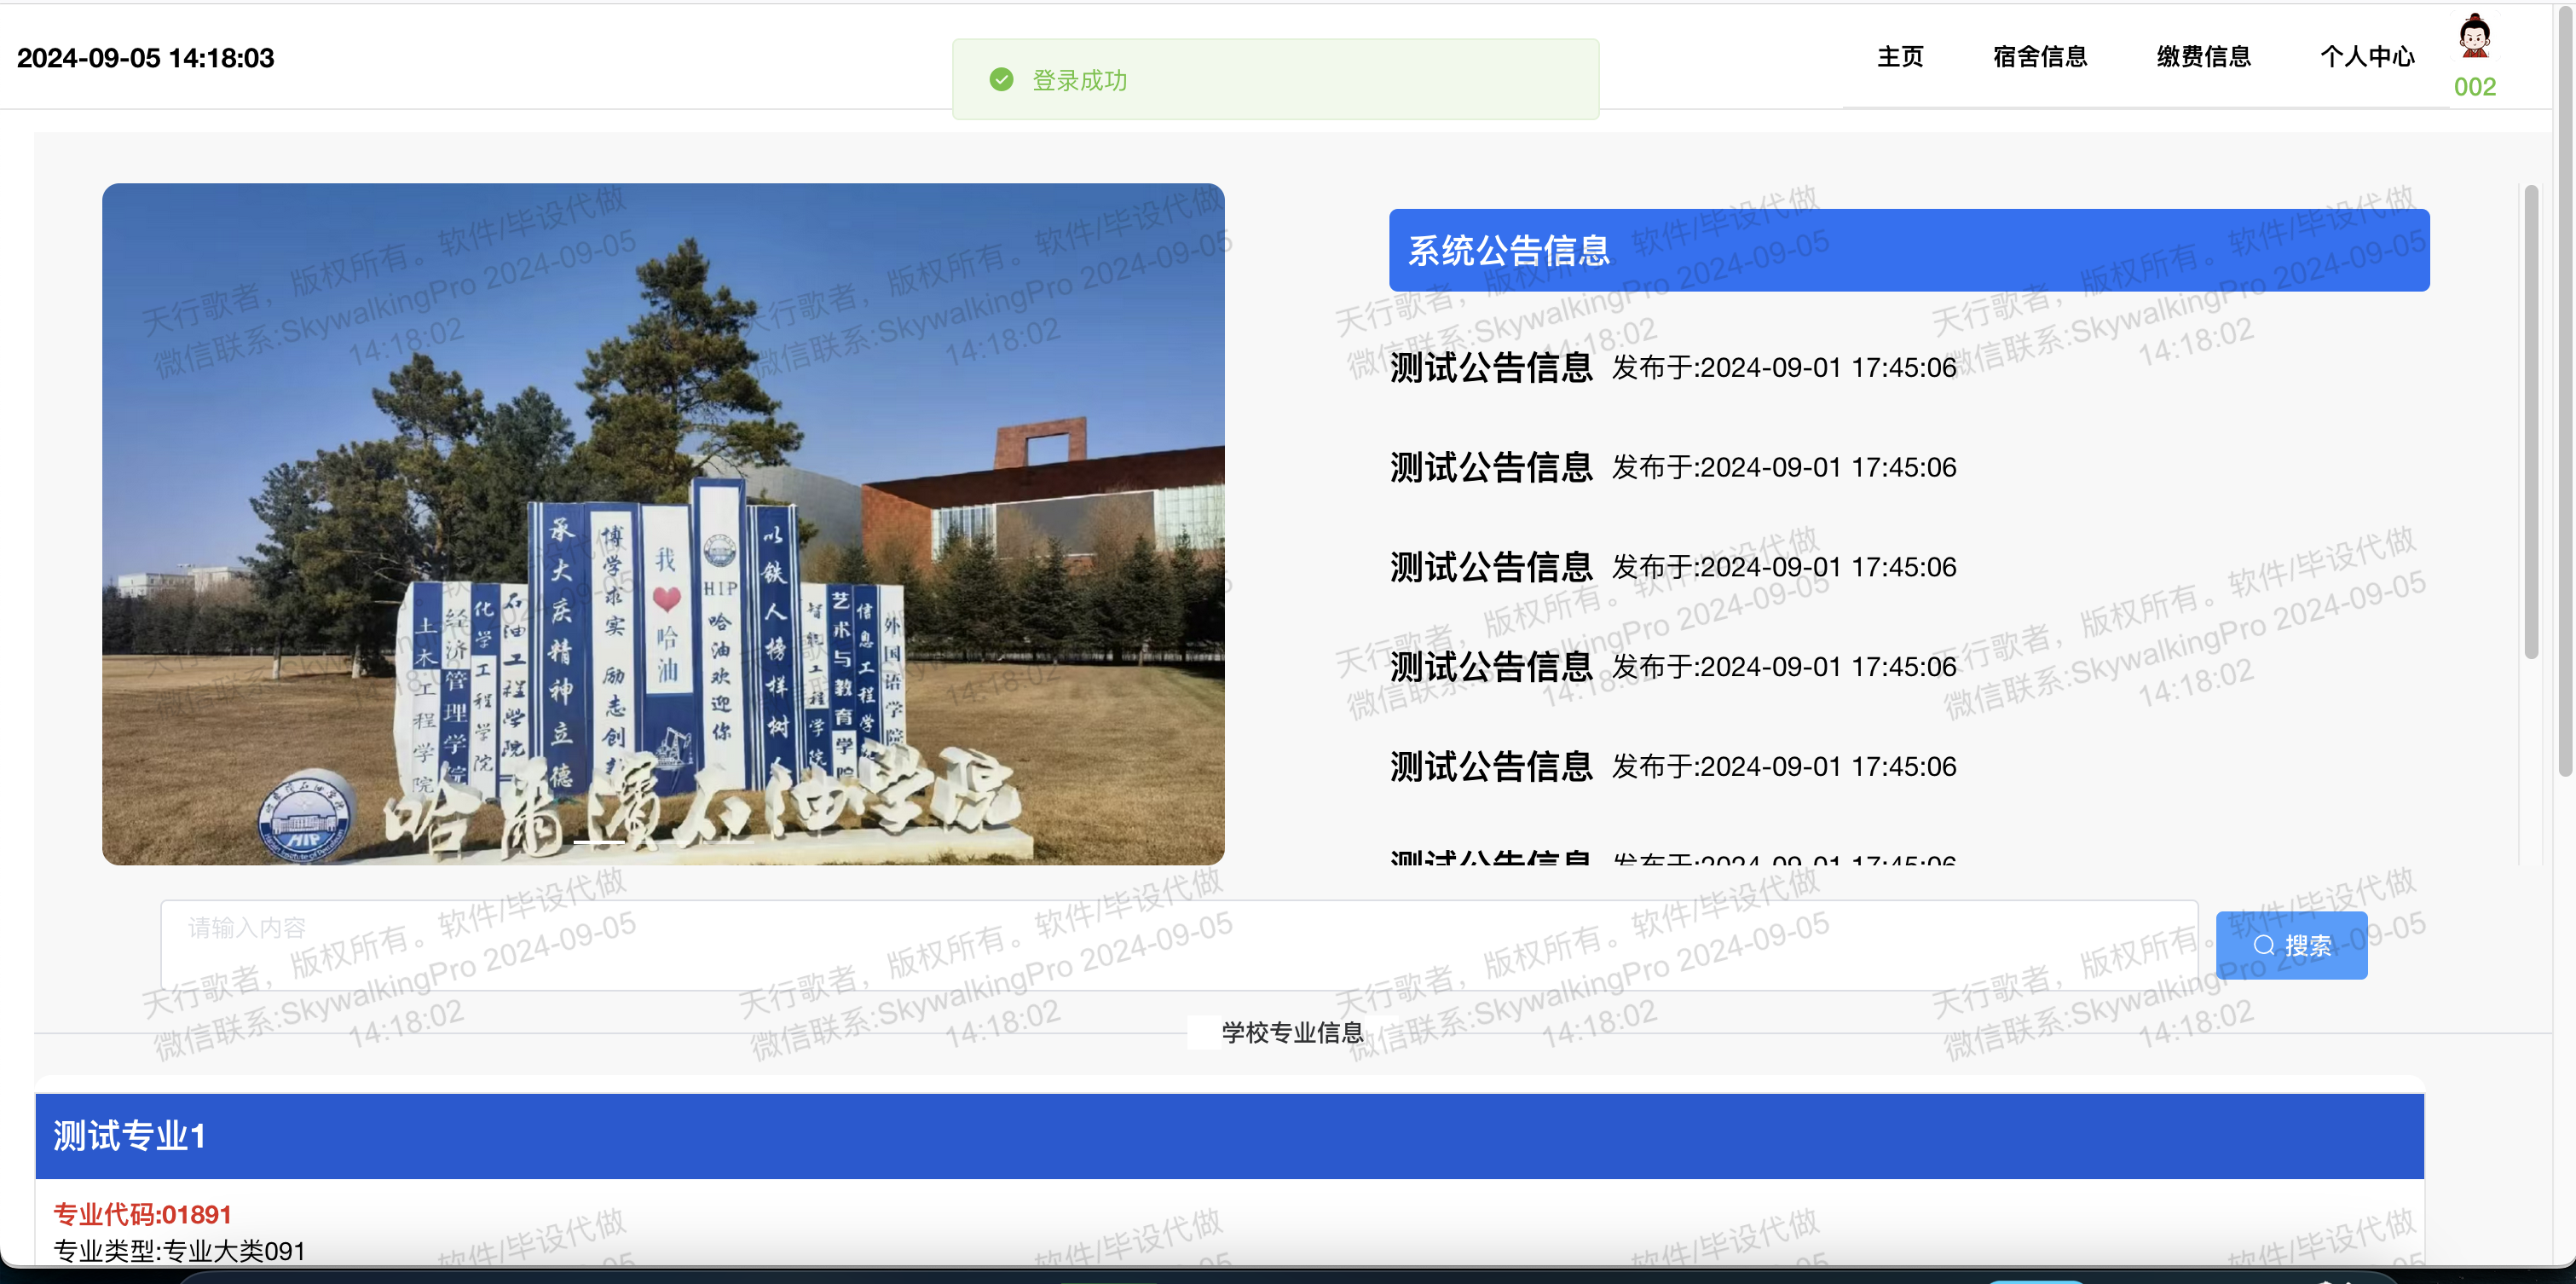
Task: Click the username 002 label
Action: [x=2475, y=87]
